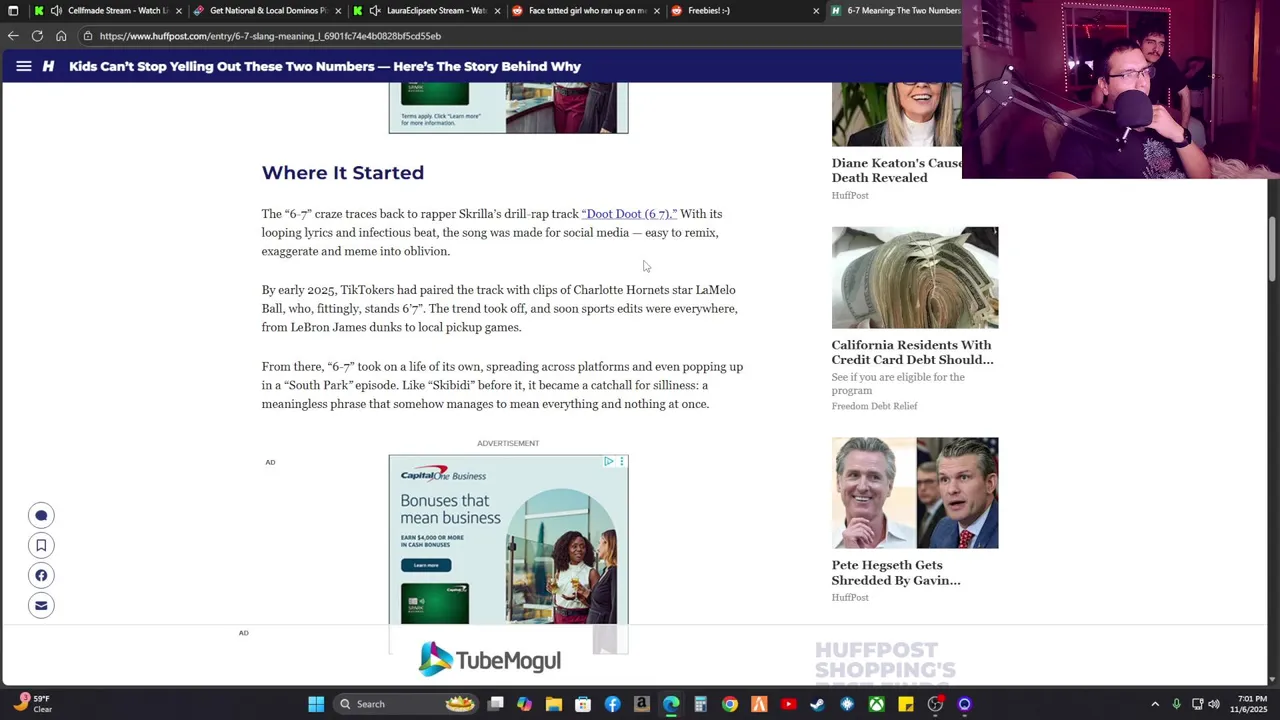Click Freedom Debt Relief sponsor label
The height and width of the screenshot is (720, 1280).
[874, 406]
